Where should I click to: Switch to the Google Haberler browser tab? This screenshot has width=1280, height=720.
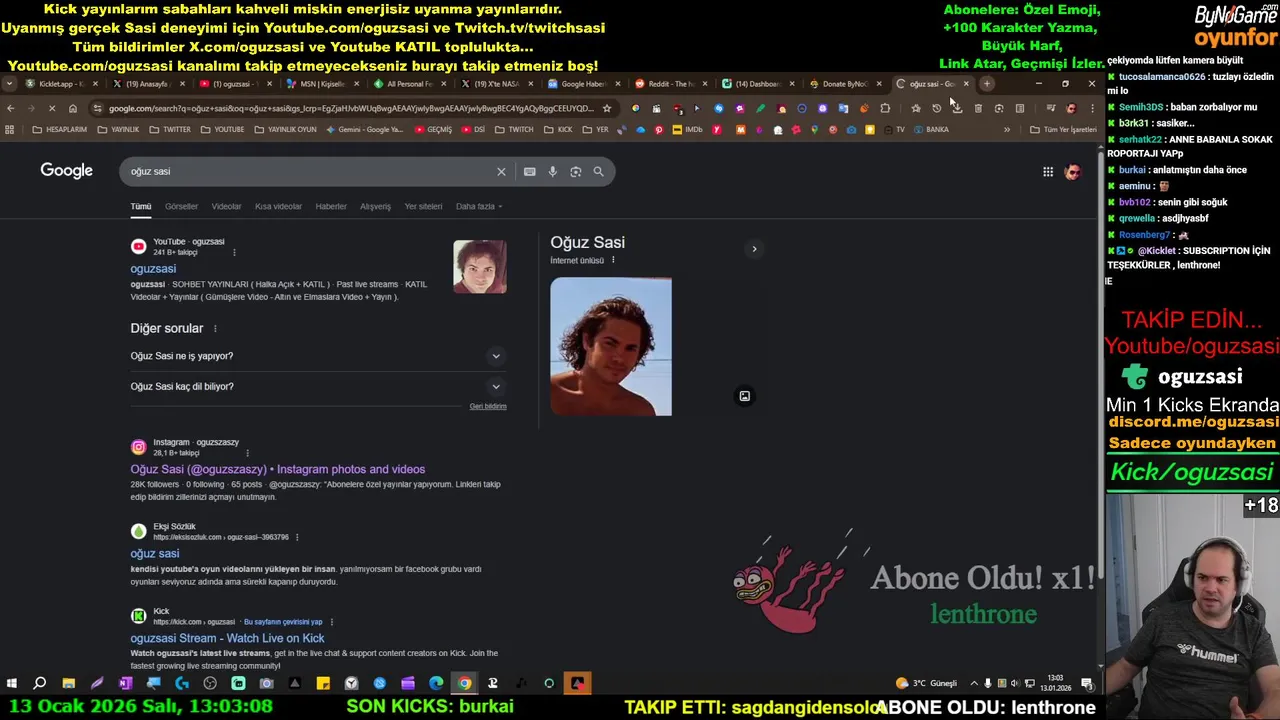pos(583,84)
